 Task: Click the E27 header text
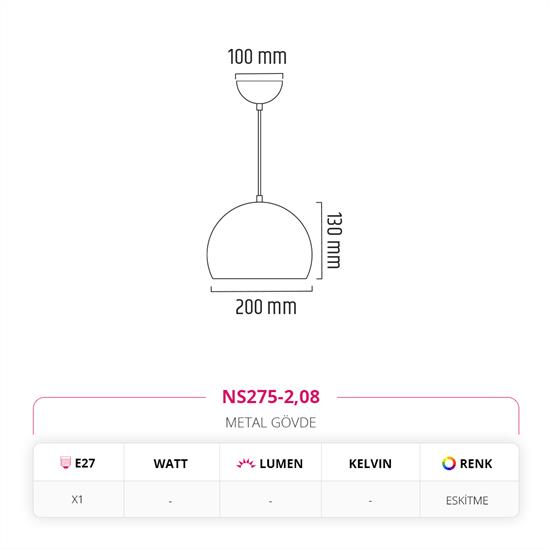[85, 463]
